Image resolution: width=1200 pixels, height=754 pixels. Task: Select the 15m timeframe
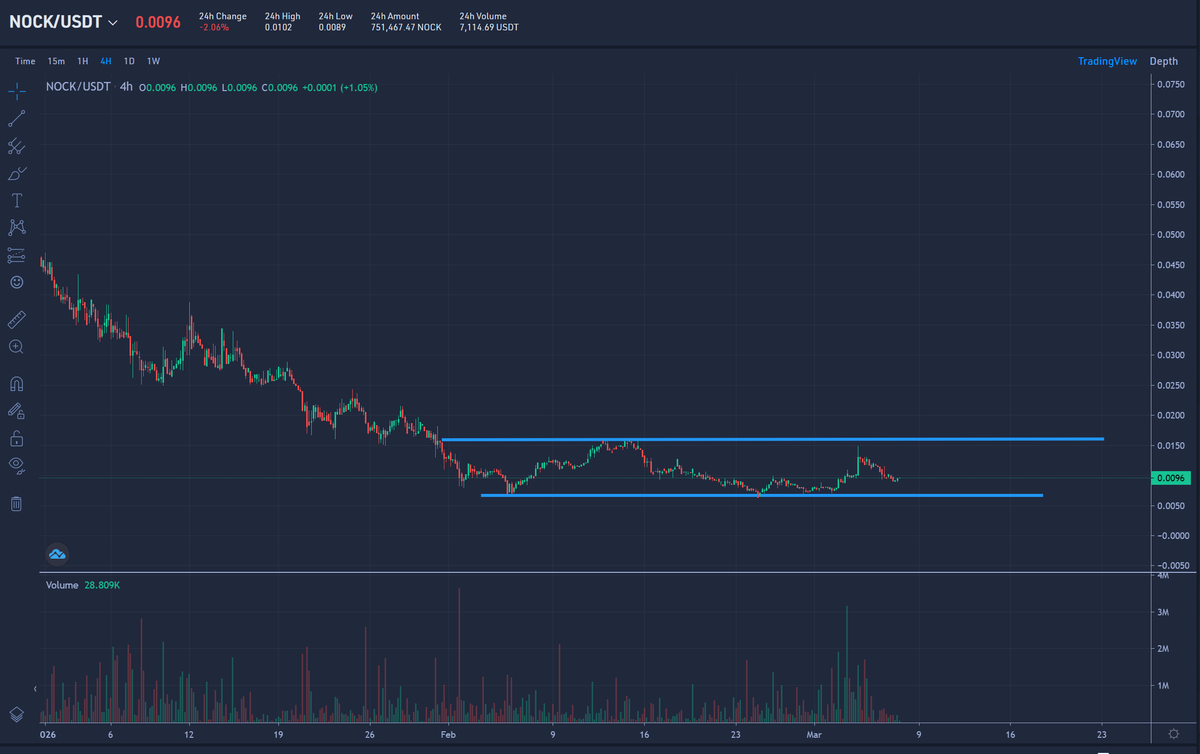point(55,61)
